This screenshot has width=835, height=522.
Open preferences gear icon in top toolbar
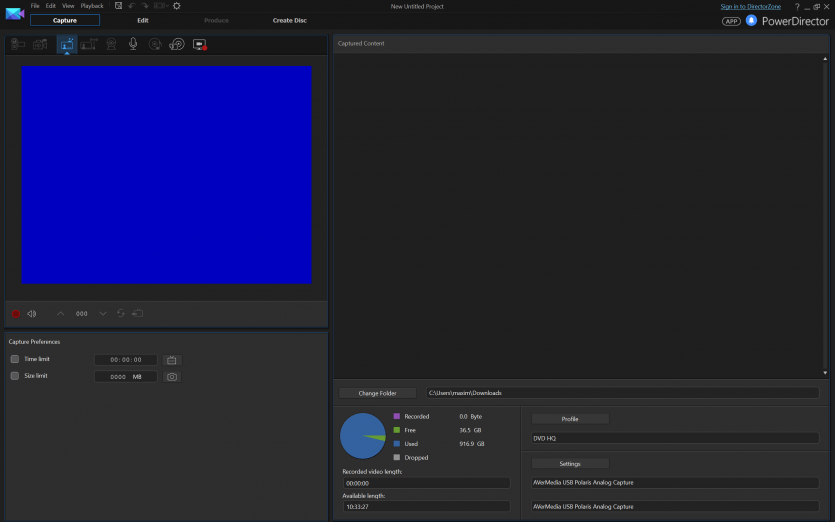click(177, 6)
